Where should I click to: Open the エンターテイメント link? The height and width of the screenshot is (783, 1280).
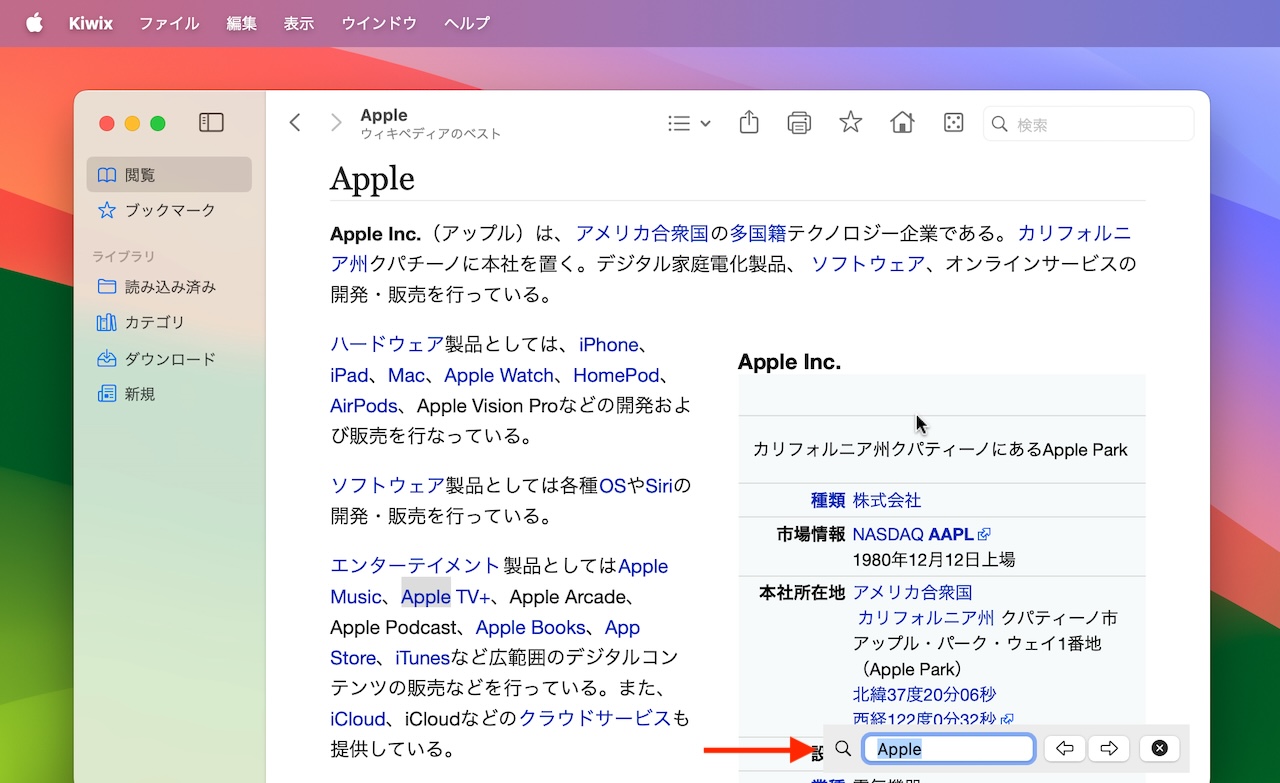point(415,566)
